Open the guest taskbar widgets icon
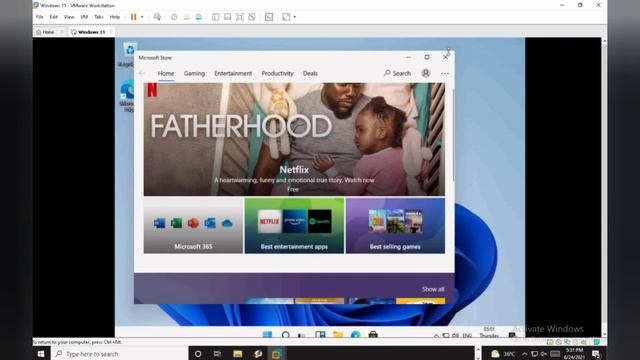 pos(320,335)
